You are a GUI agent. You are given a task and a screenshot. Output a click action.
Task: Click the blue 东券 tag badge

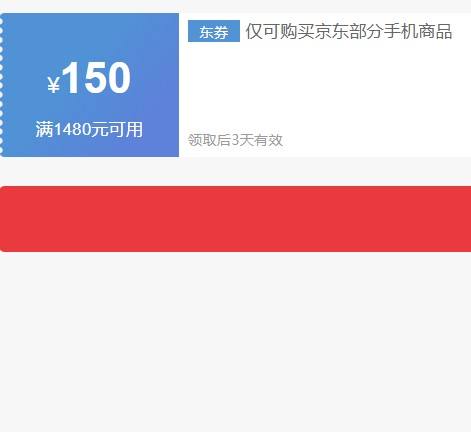pyautogui.click(x=214, y=31)
